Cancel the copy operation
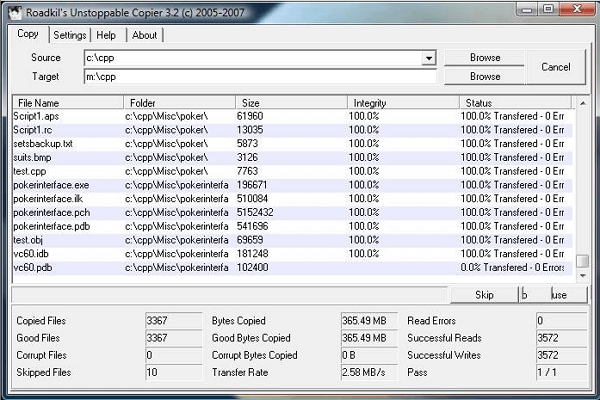 (555, 67)
